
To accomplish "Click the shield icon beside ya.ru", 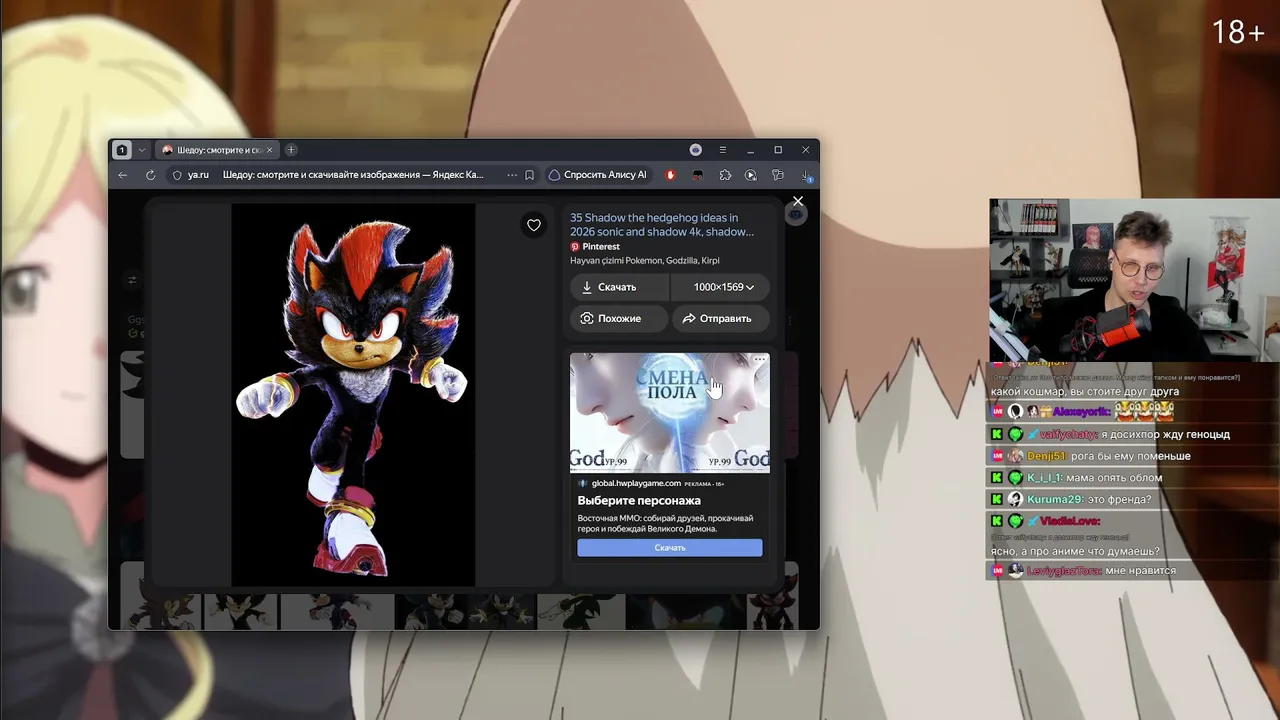I will tap(177, 175).
